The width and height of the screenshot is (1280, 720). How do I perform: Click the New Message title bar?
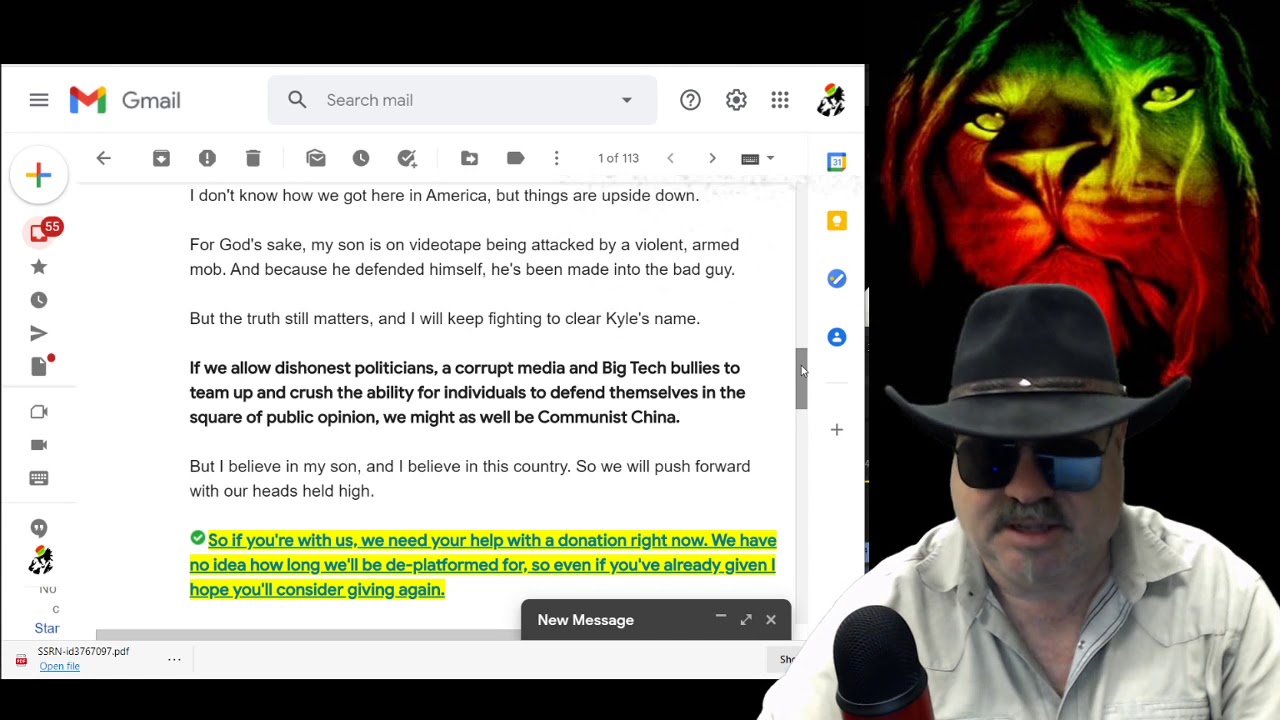(656, 620)
